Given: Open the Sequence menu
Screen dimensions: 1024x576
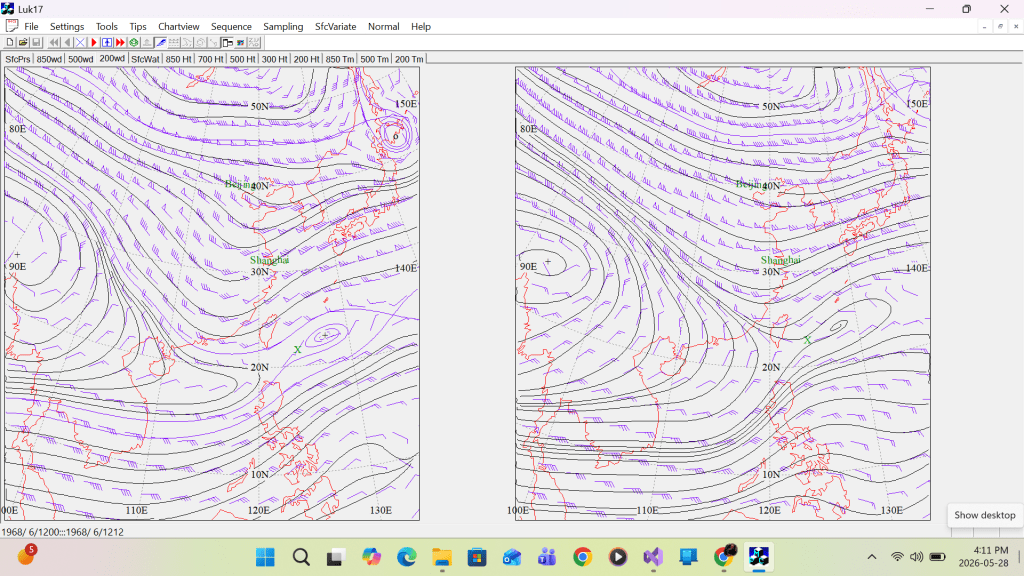Looking at the screenshot, I should click(231, 27).
